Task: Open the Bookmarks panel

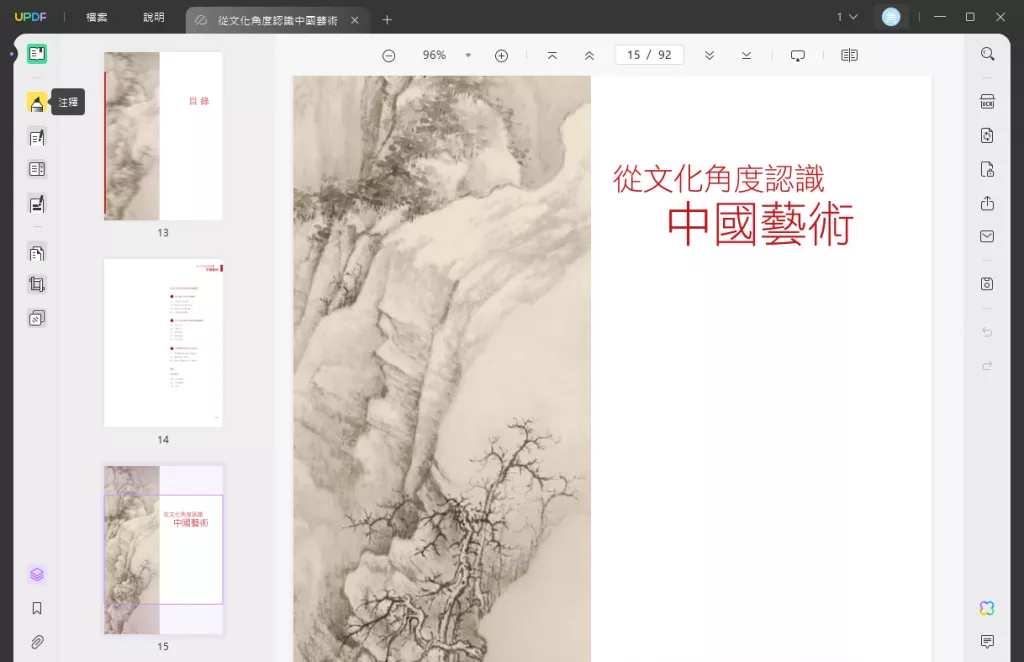Action: coord(37,608)
